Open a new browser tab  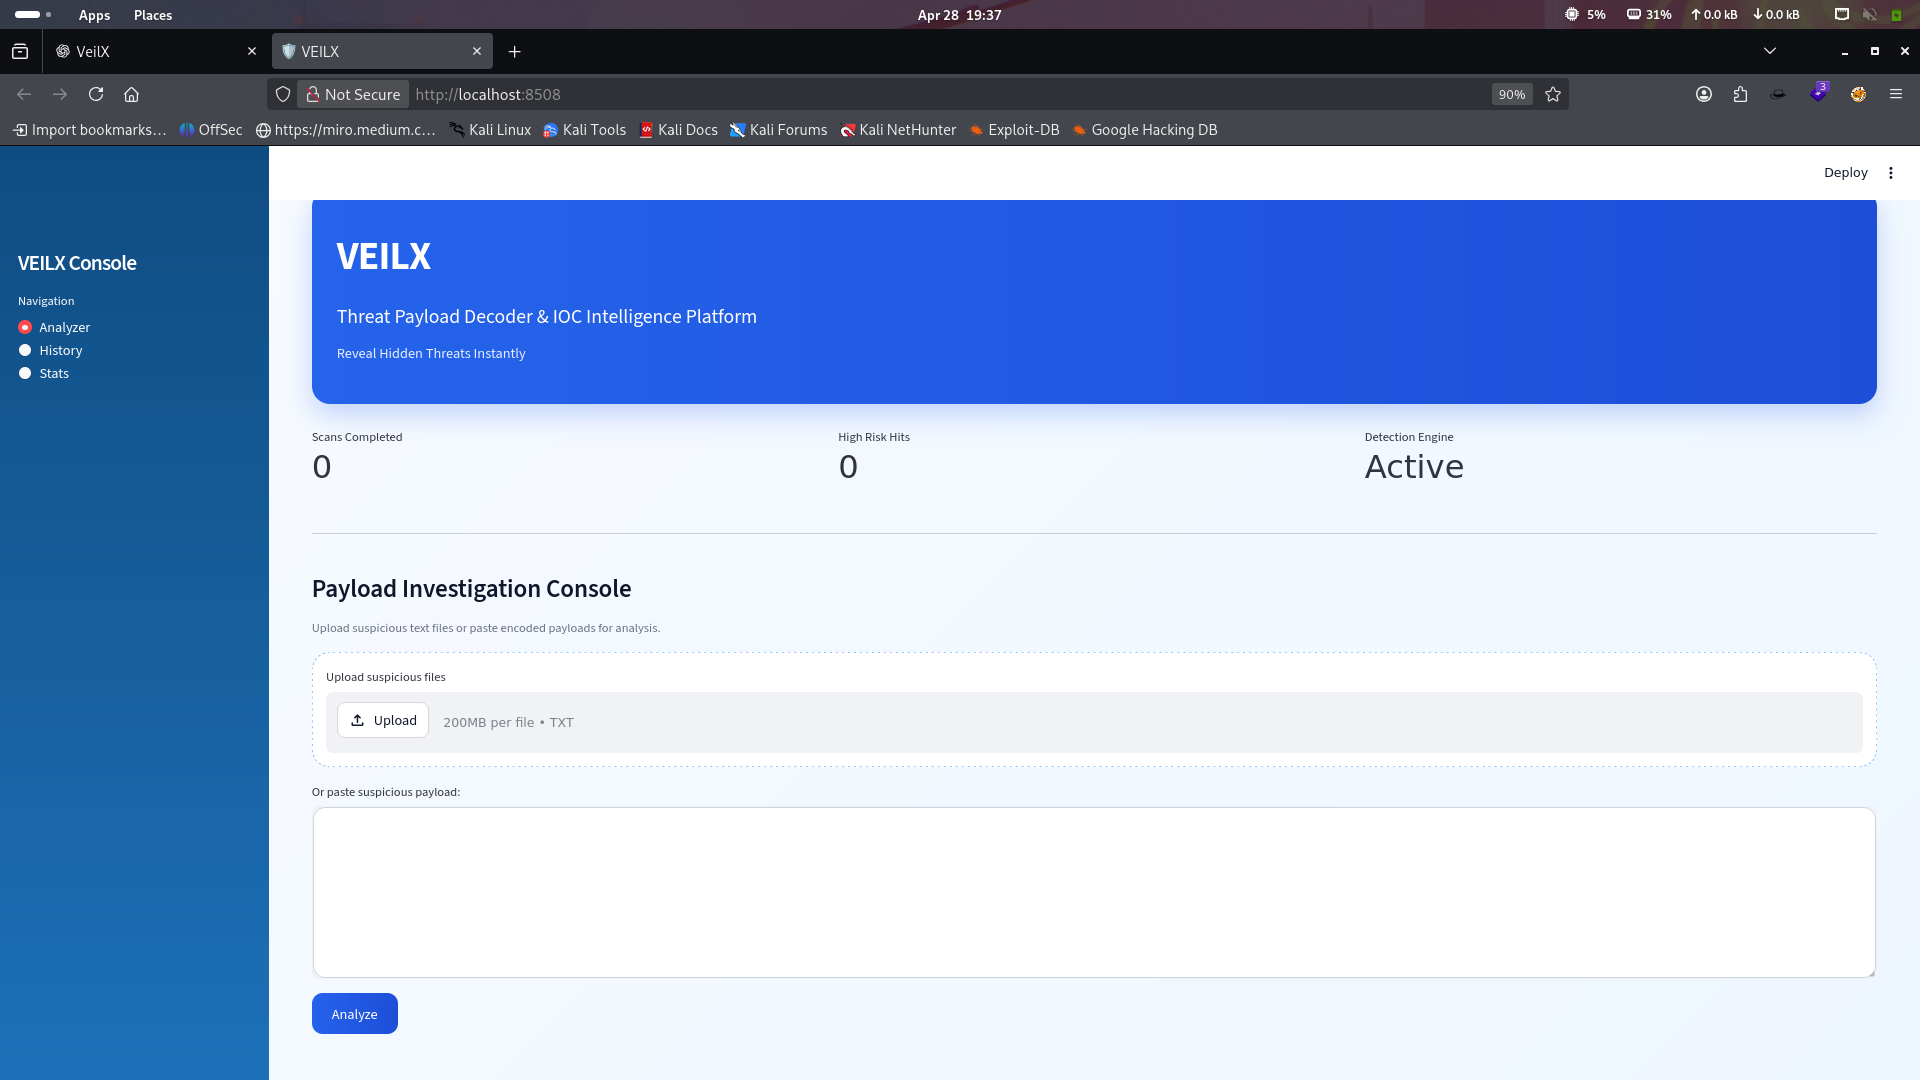click(x=514, y=52)
